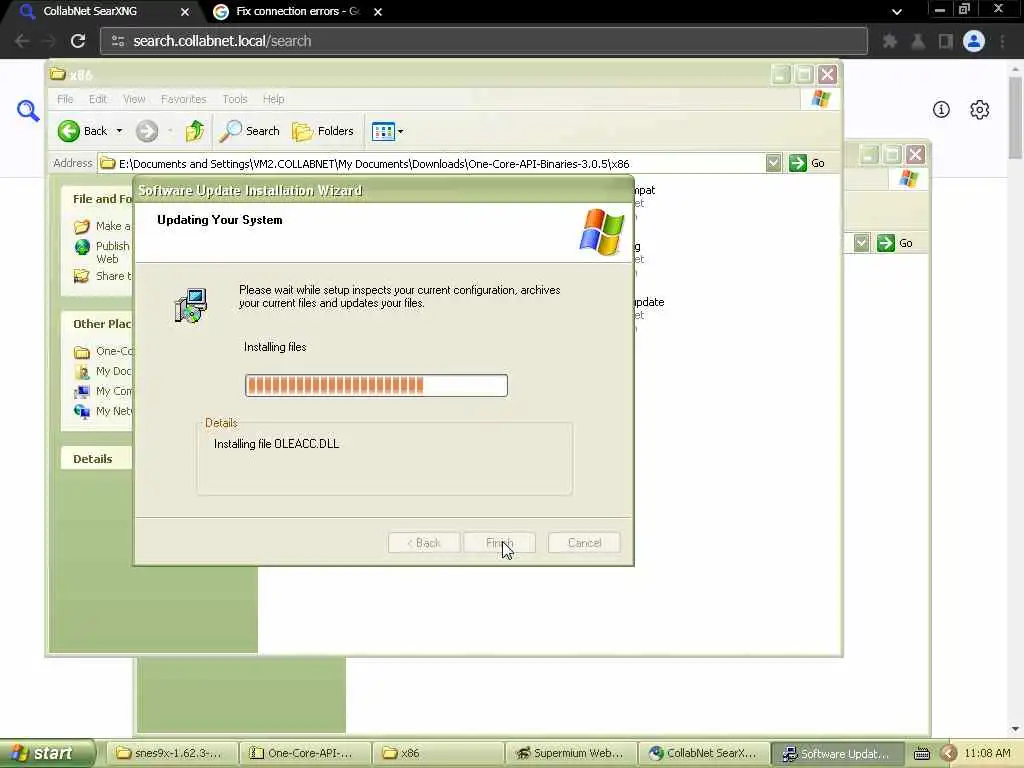Open the address dropdown in rear Explorer window
1024x768 pixels.
(x=861, y=243)
